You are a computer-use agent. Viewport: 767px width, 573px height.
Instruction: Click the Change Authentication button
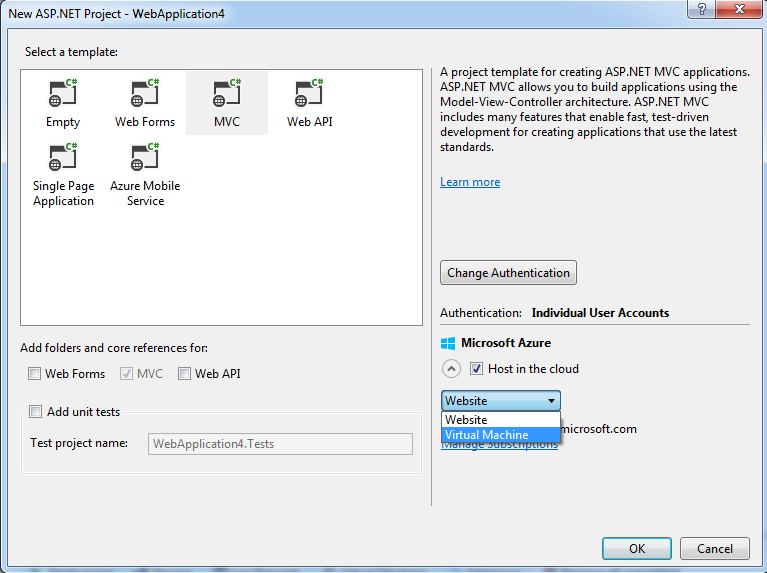click(x=508, y=273)
